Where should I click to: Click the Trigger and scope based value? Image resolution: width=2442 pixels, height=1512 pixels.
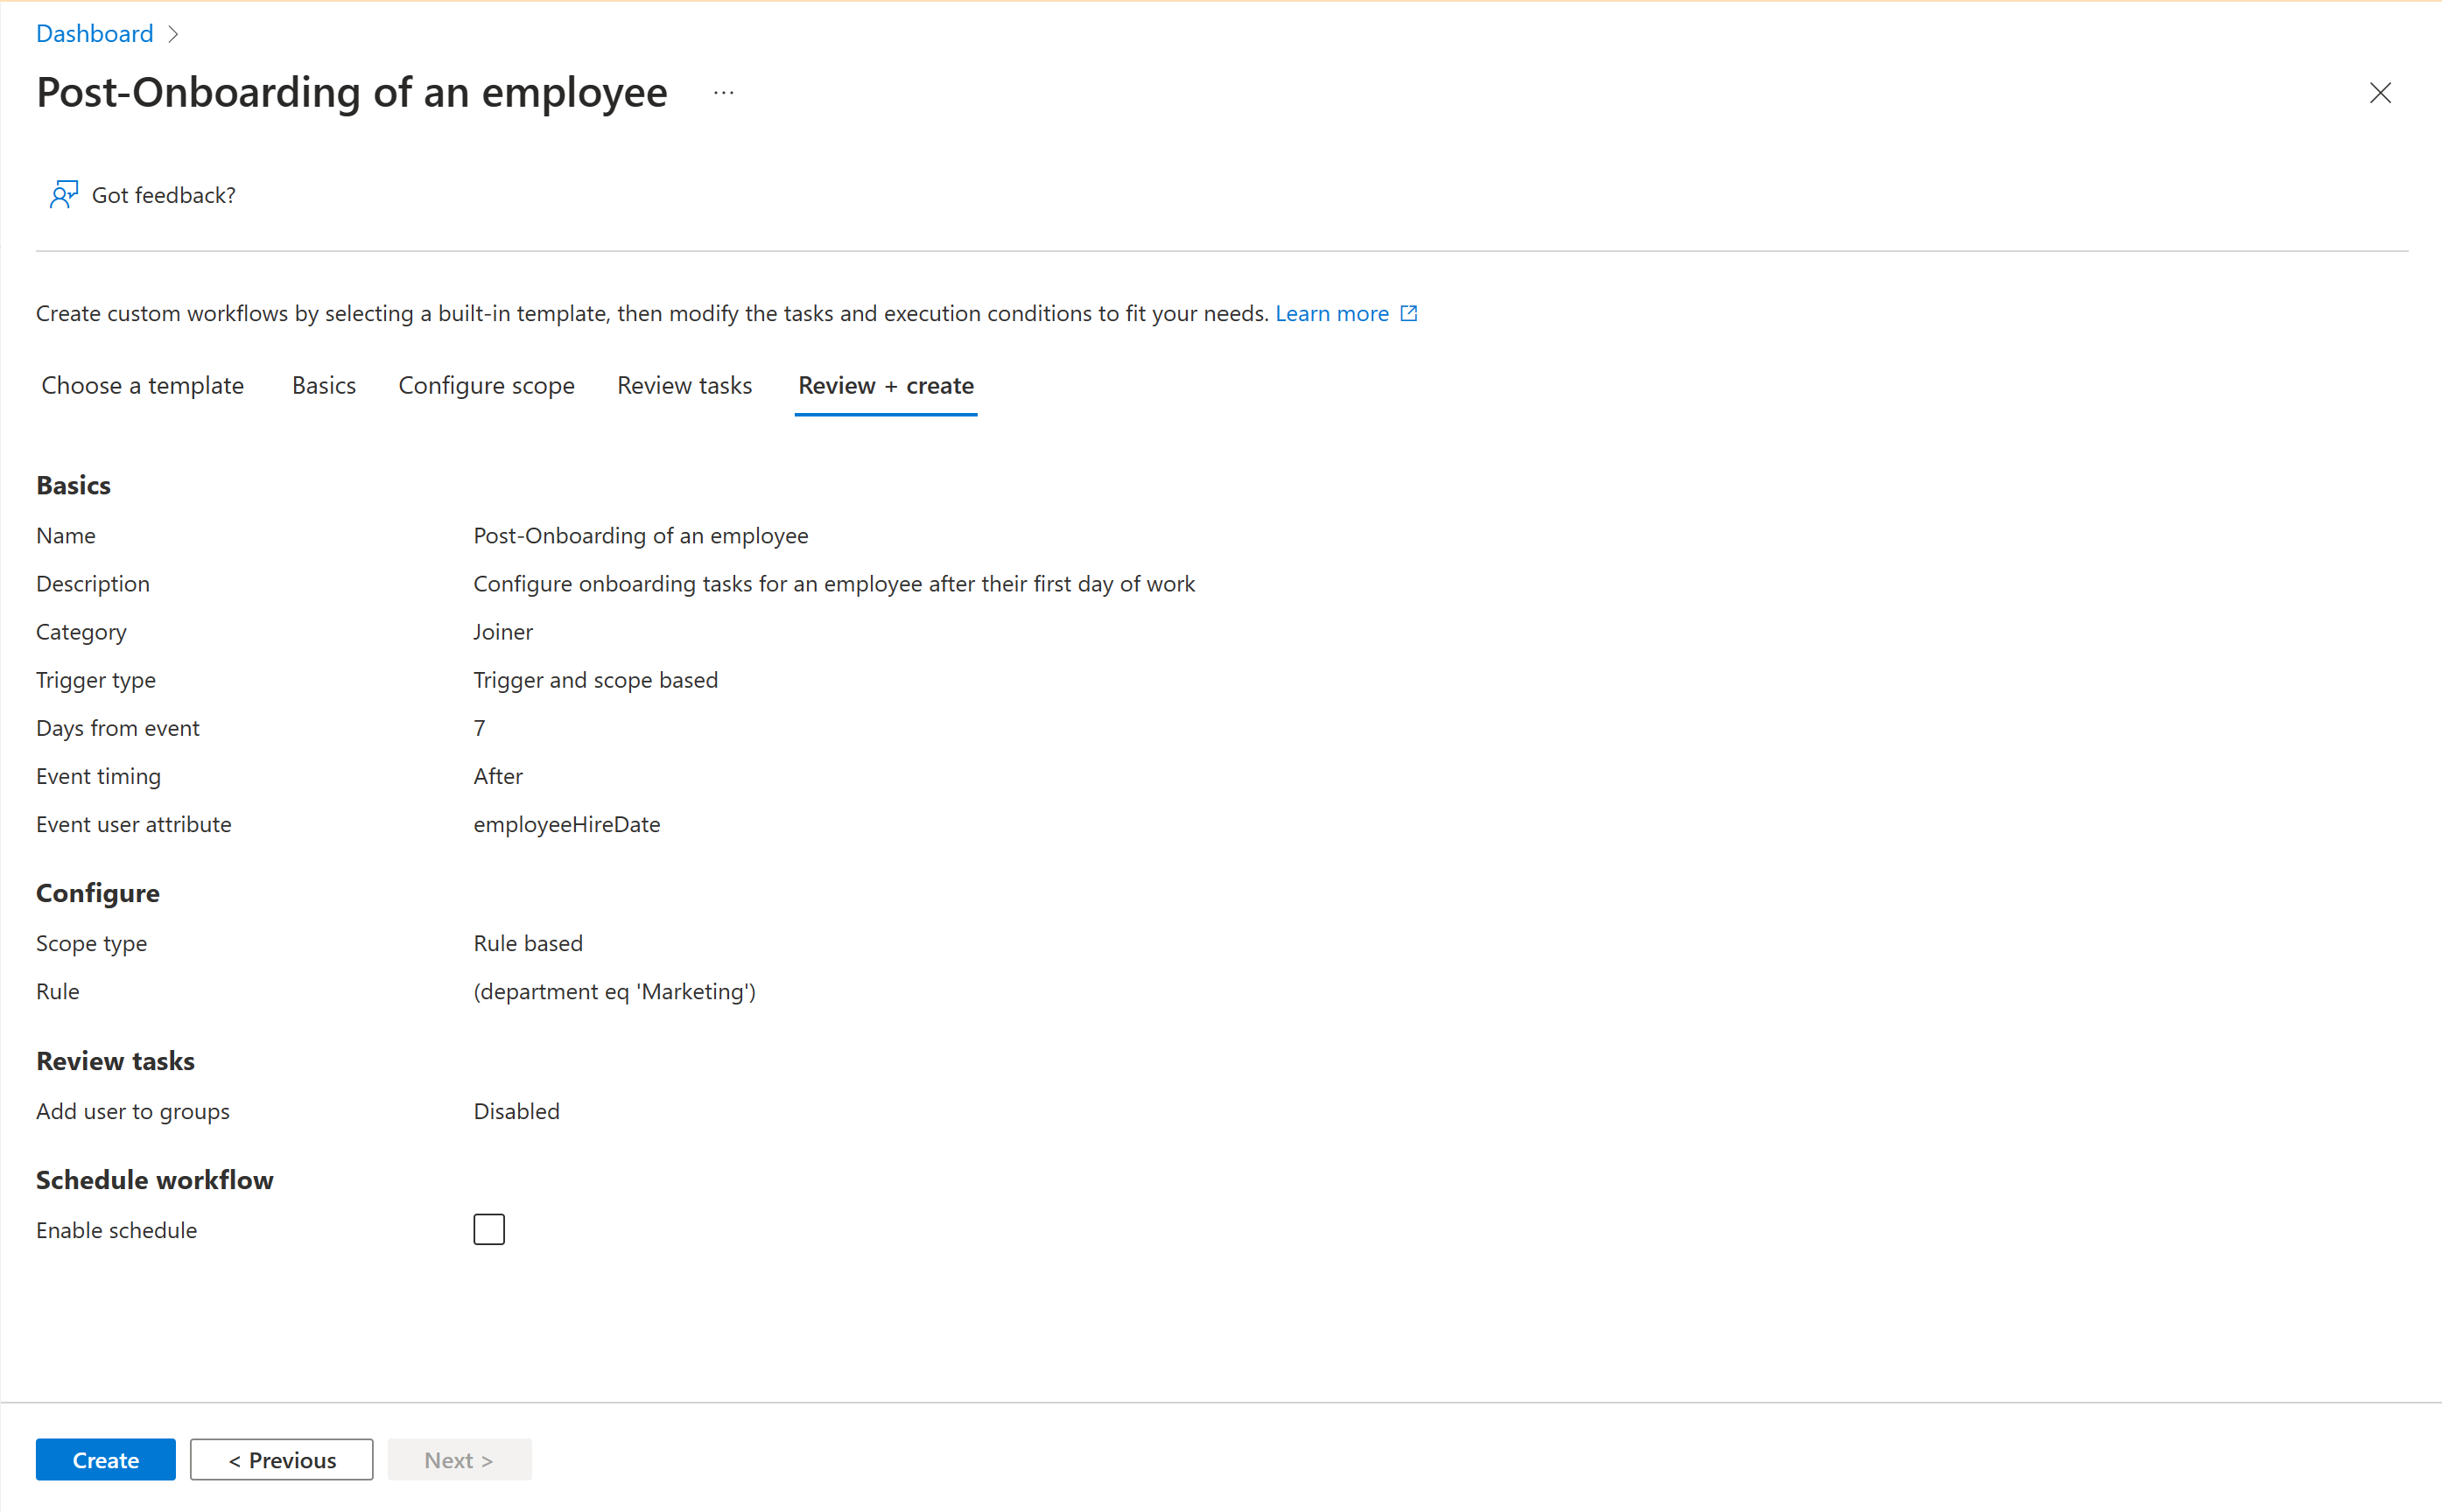(593, 678)
